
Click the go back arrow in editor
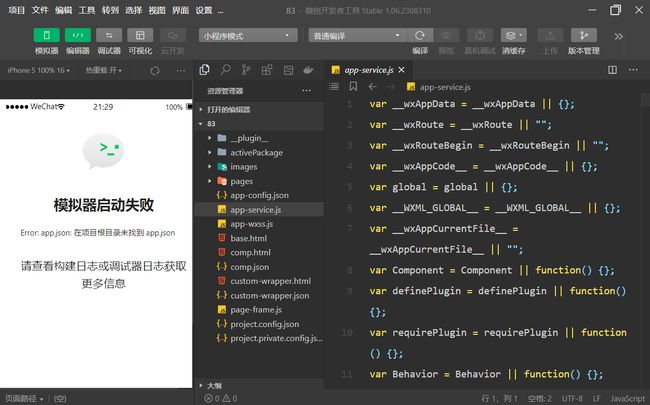(372, 86)
